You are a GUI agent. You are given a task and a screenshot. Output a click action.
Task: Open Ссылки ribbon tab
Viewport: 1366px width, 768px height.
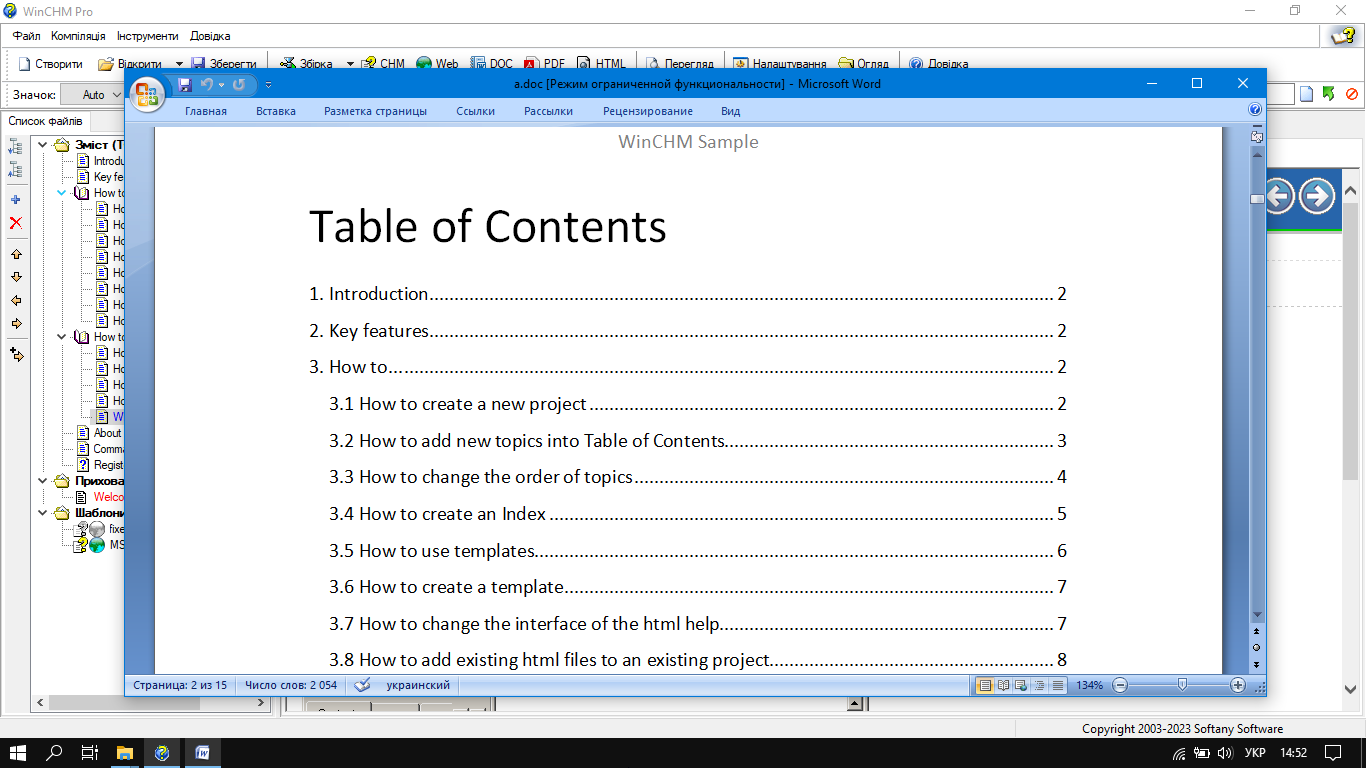tap(476, 111)
